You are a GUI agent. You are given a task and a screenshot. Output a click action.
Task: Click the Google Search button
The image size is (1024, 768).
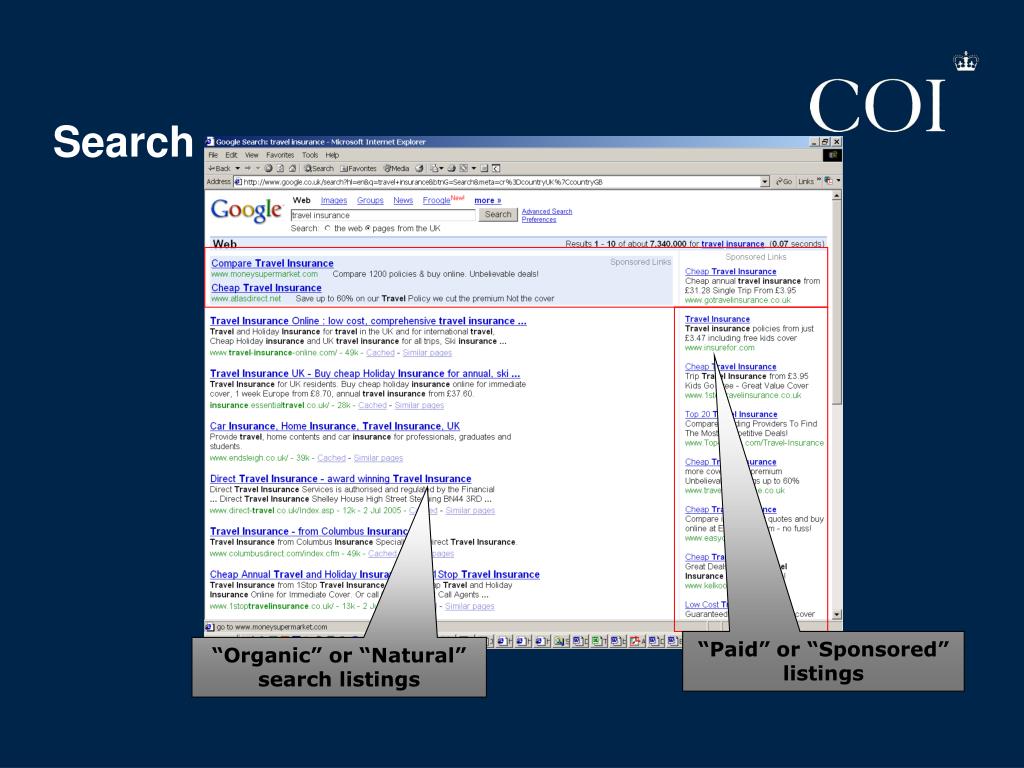[498, 214]
